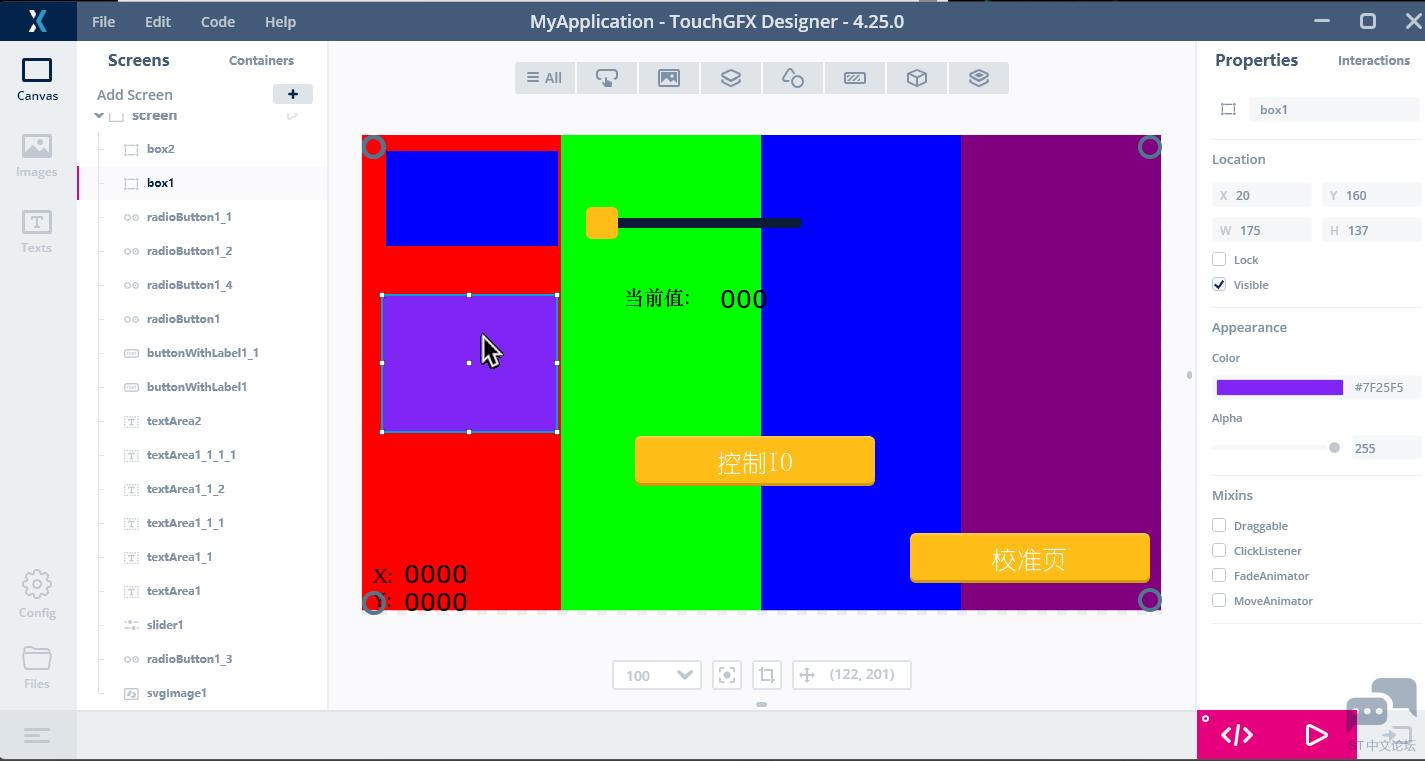1425x761 pixels.
Task: Collapse the screen tree node
Action: (99, 116)
